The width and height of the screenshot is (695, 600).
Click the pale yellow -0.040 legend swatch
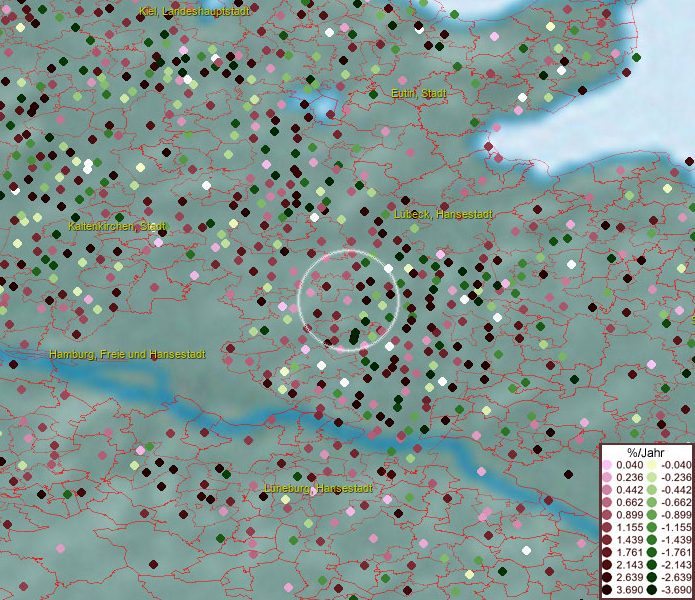click(652, 465)
